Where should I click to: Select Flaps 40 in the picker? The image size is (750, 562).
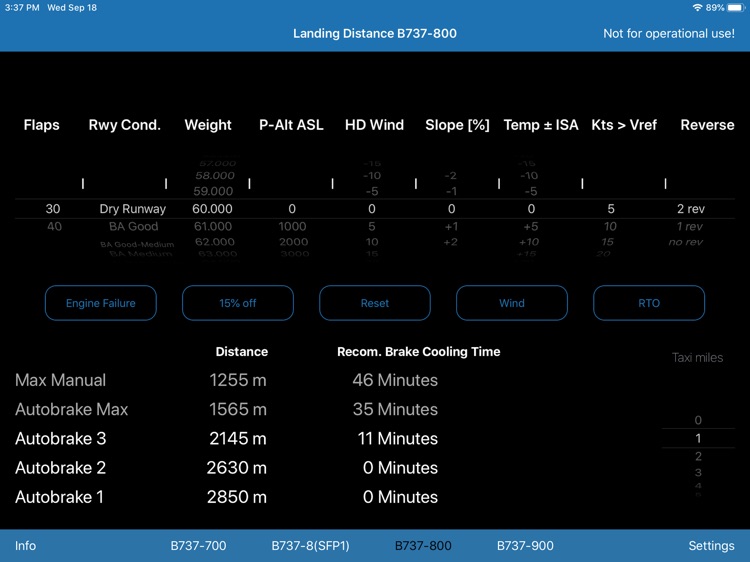pyautogui.click(x=54, y=227)
